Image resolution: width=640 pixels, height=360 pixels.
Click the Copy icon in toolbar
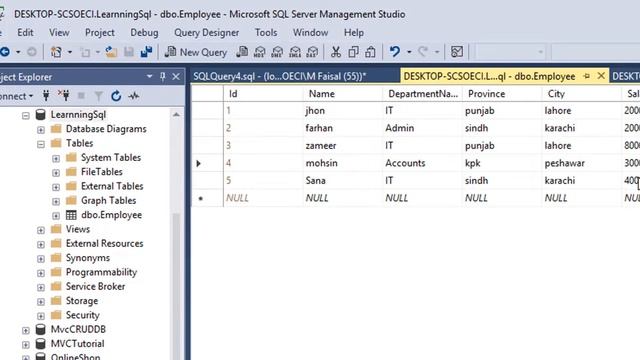[x=353, y=52]
